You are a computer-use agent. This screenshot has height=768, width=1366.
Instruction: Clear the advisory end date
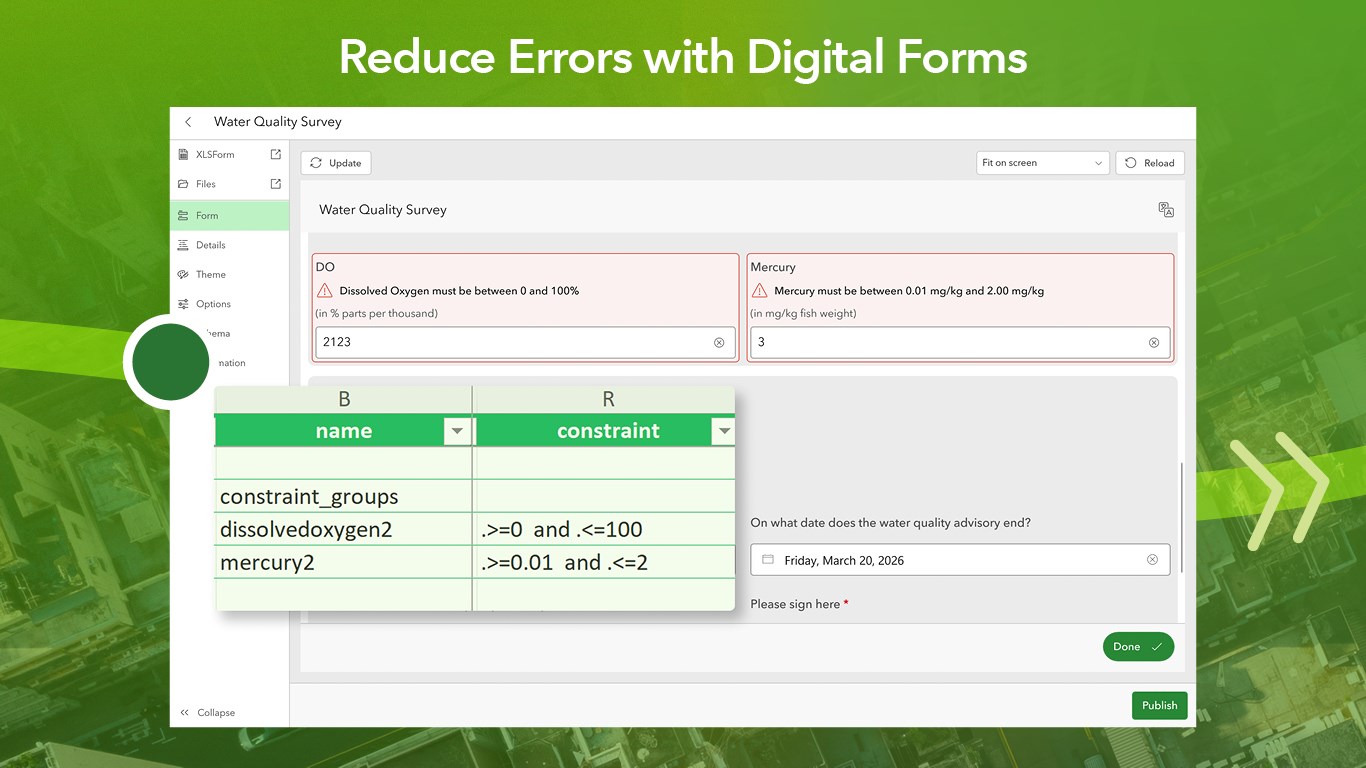click(x=1152, y=560)
